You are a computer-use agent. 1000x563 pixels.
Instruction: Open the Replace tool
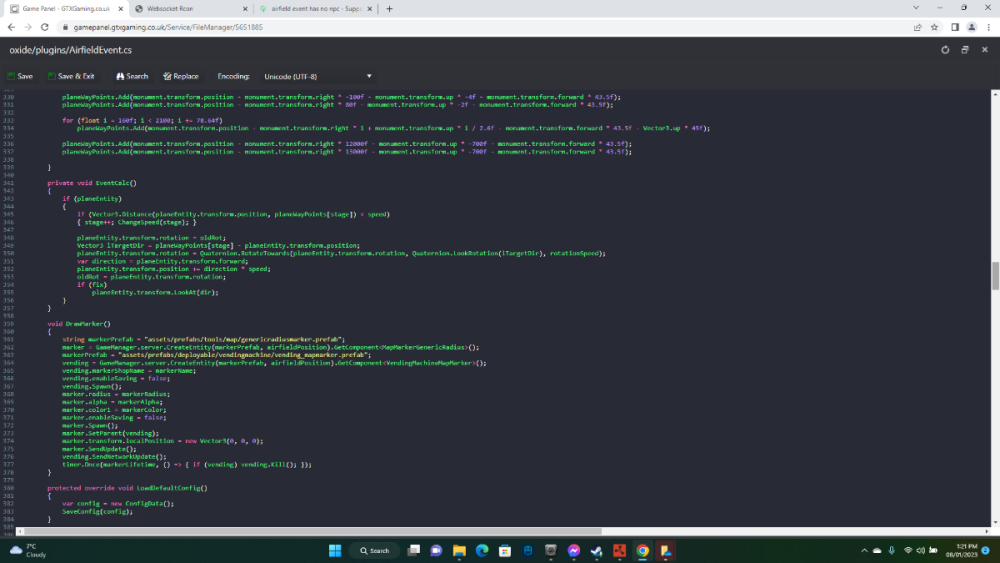180,76
